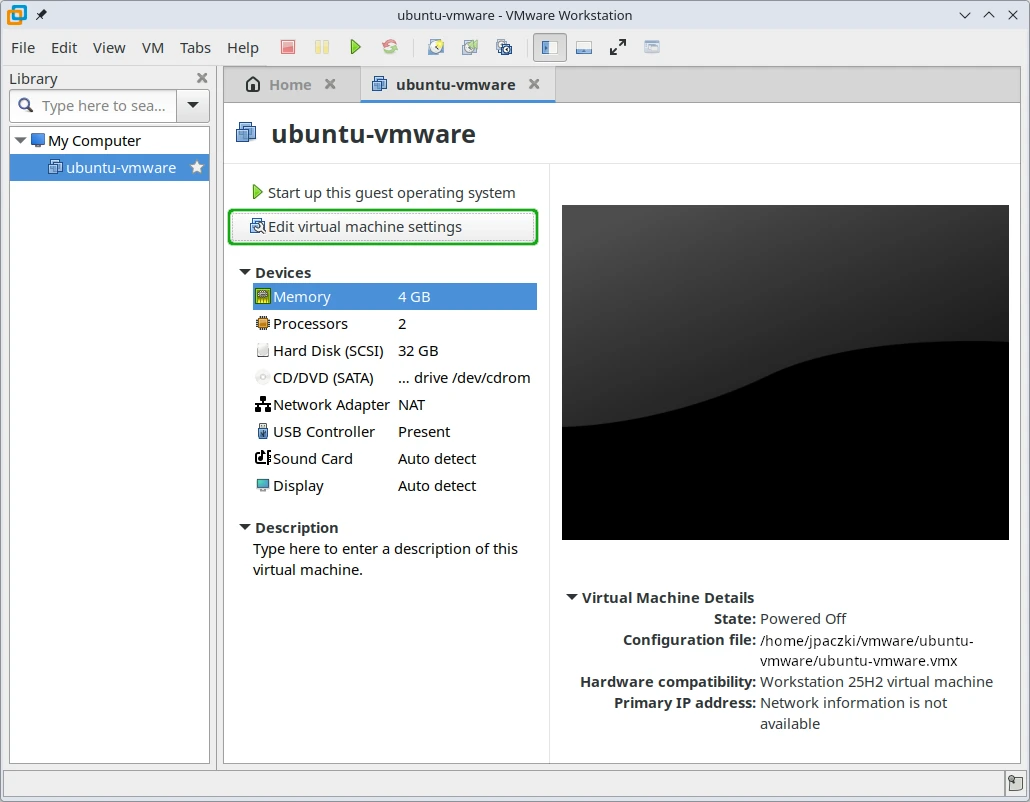Click the library star icon beside ubuntu-vmware

pyautogui.click(x=197, y=168)
